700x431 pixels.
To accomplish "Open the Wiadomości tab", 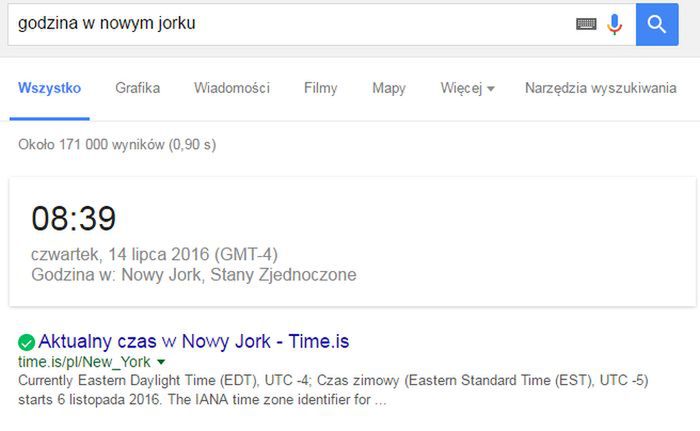I will tap(232, 88).
